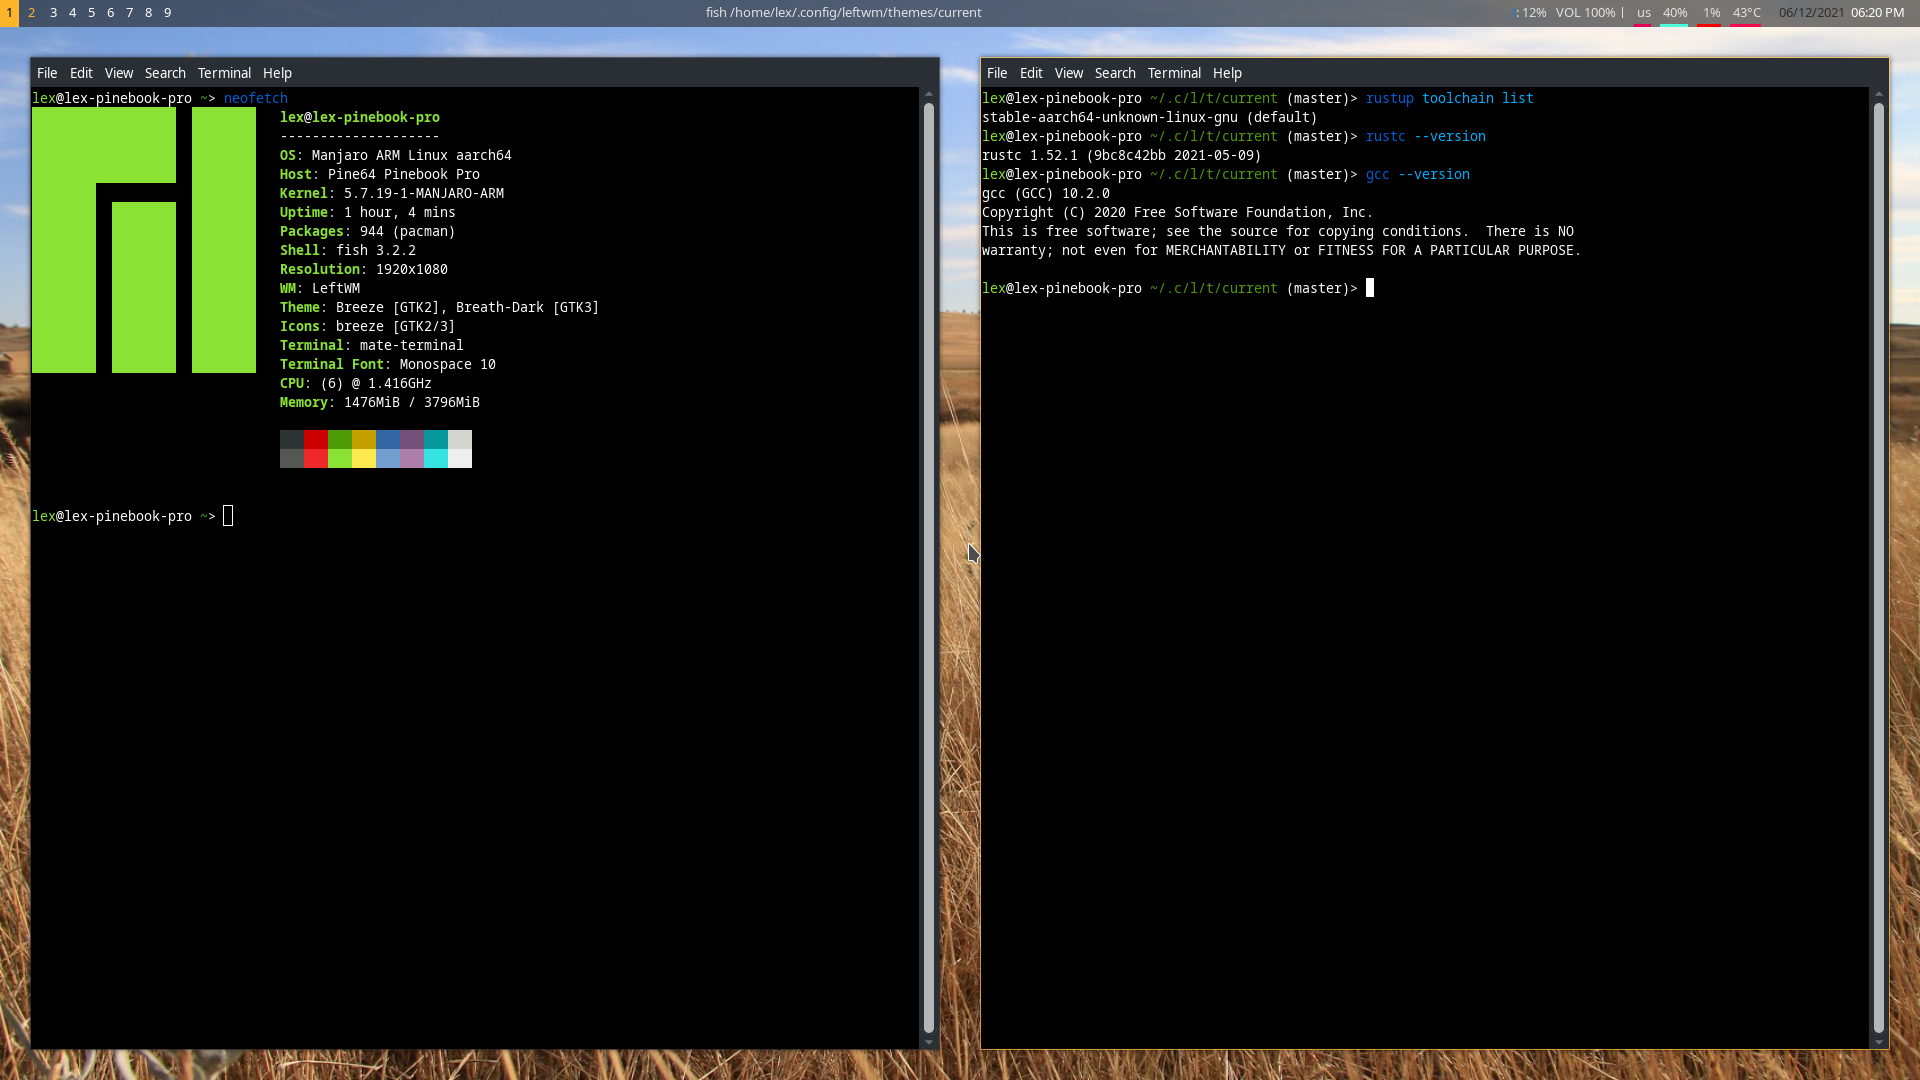This screenshot has width=1920, height=1080.
Task: Click the 40% indicator in status bar
Action: click(1674, 13)
